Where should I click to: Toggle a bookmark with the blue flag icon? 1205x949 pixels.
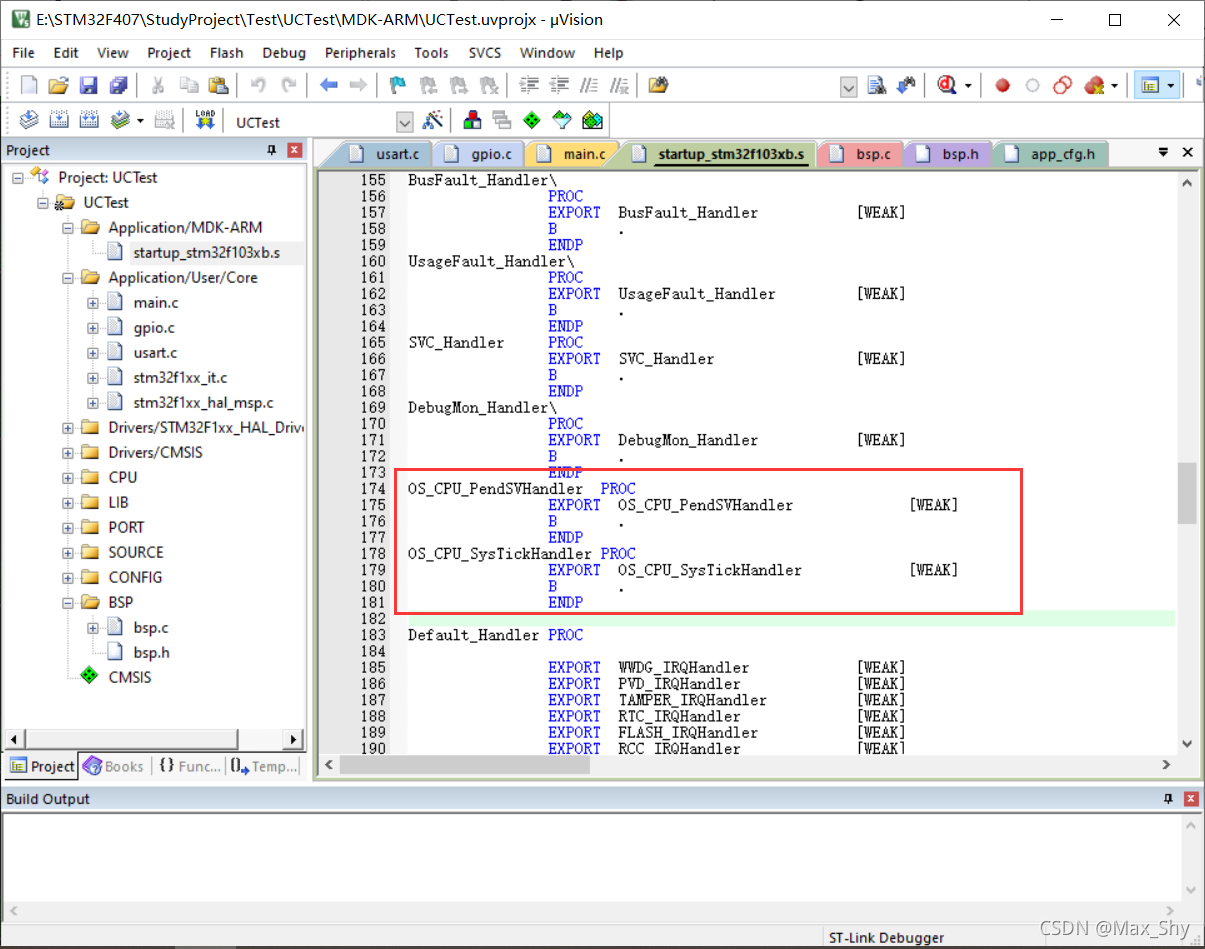(x=398, y=86)
